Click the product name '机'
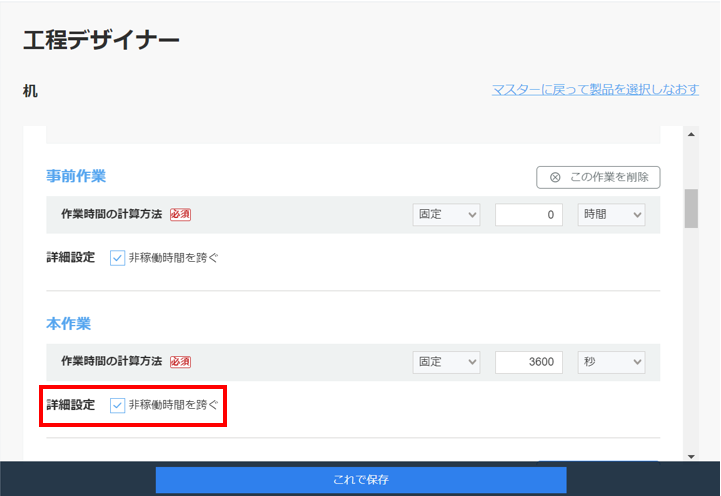 pos(30,91)
